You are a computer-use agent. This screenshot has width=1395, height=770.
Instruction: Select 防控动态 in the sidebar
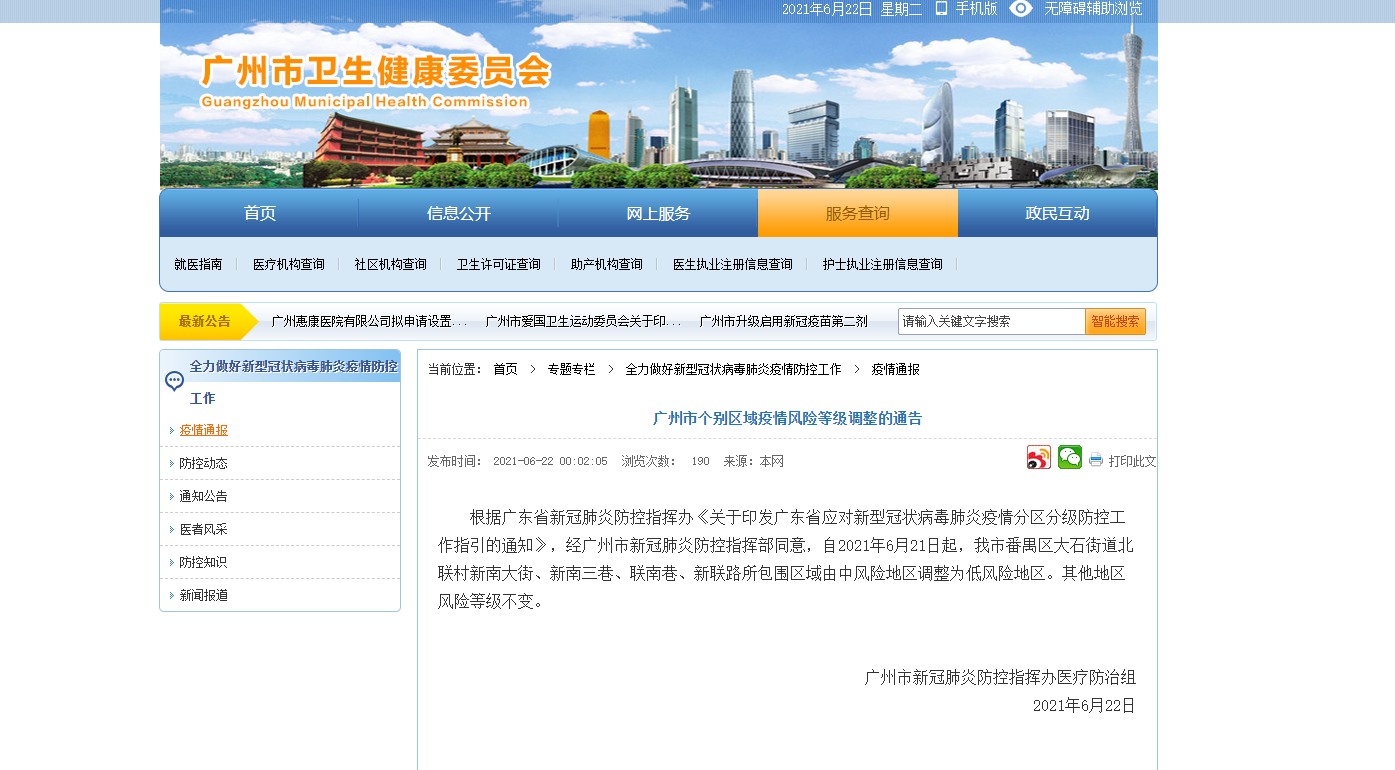tap(204, 464)
